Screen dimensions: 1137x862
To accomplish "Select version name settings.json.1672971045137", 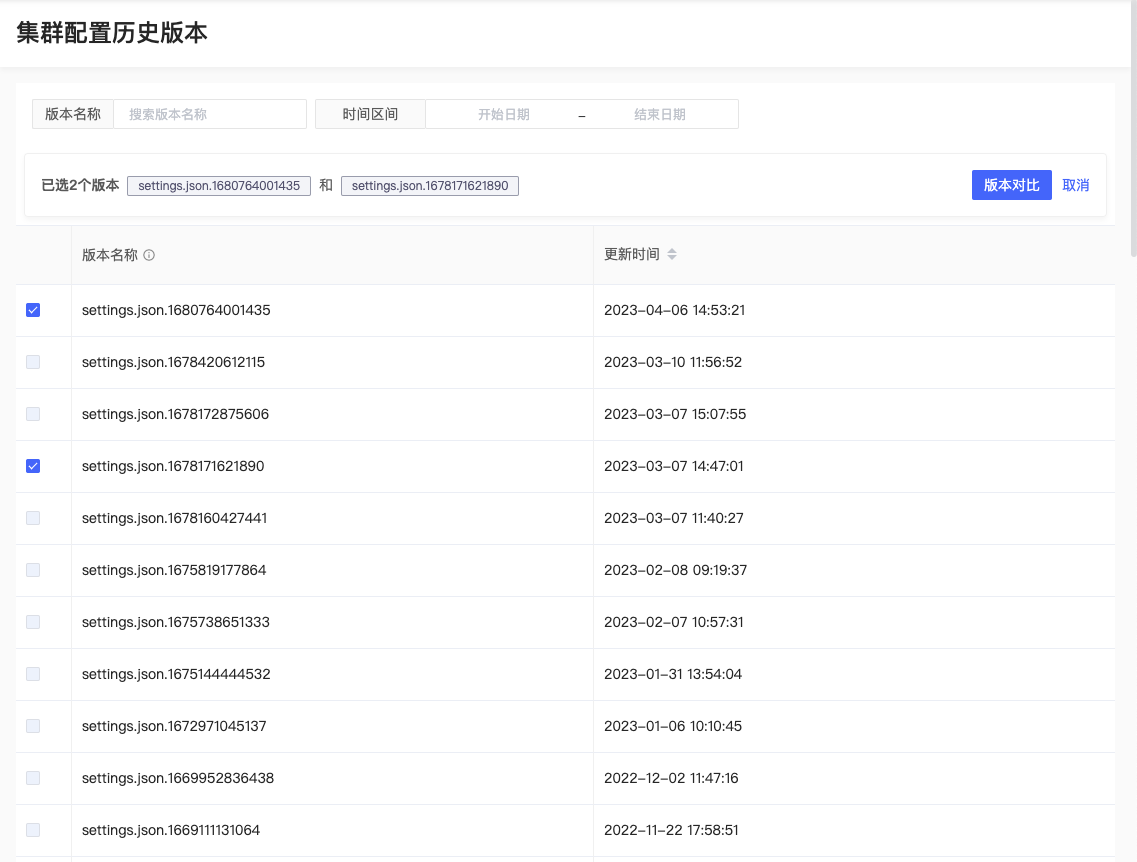I will tap(174, 726).
